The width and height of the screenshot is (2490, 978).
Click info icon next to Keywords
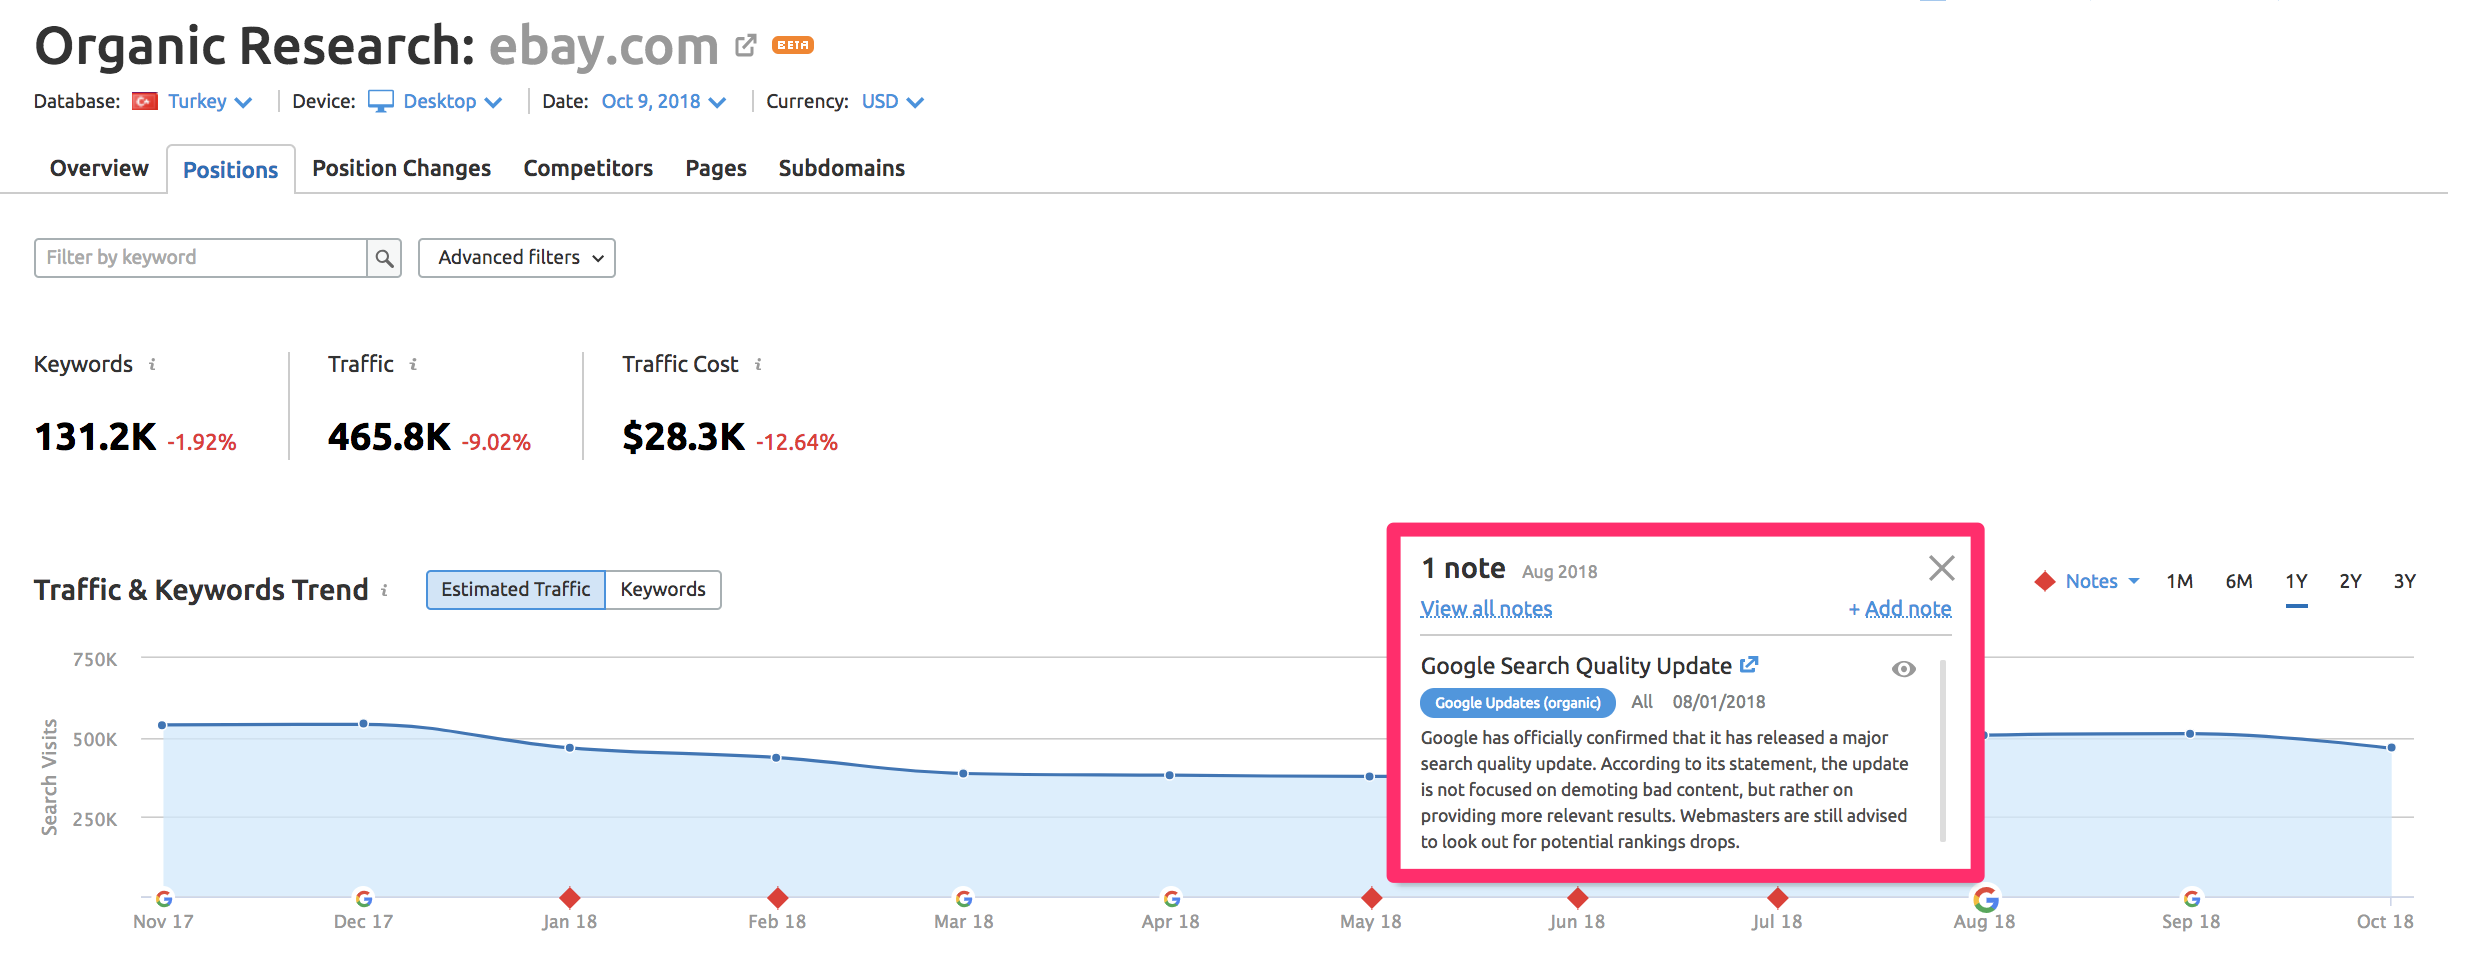pyautogui.click(x=152, y=364)
